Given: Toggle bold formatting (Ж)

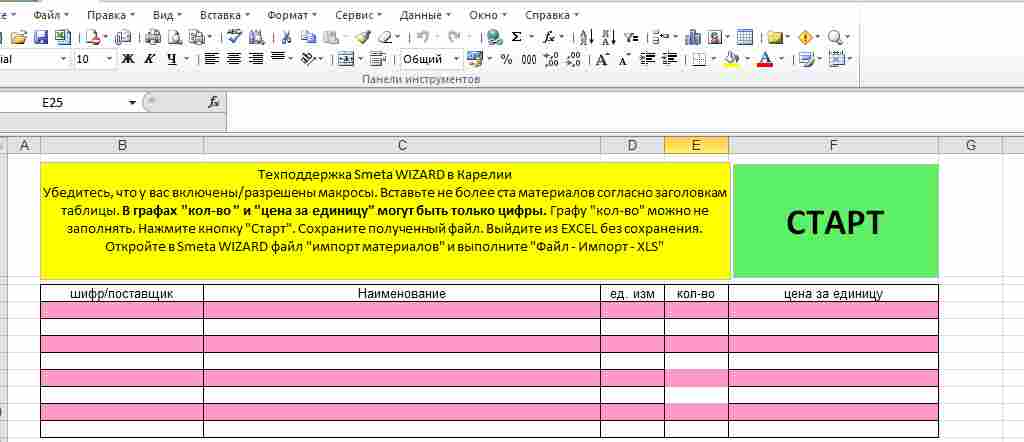Looking at the screenshot, I should point(128,59).
